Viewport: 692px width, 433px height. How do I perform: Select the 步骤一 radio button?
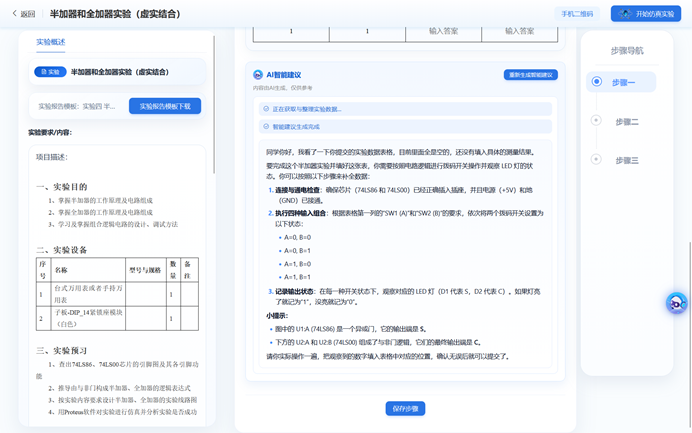[x=597, y=82]
